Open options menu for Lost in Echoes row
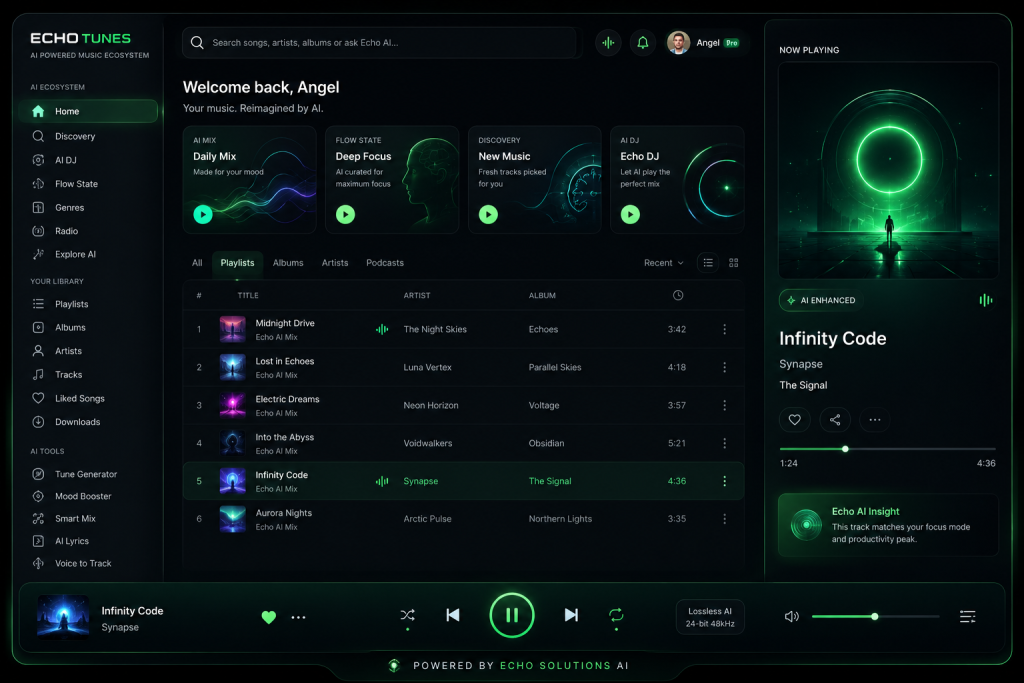The image size is (1024, 683). pos(724,368)
